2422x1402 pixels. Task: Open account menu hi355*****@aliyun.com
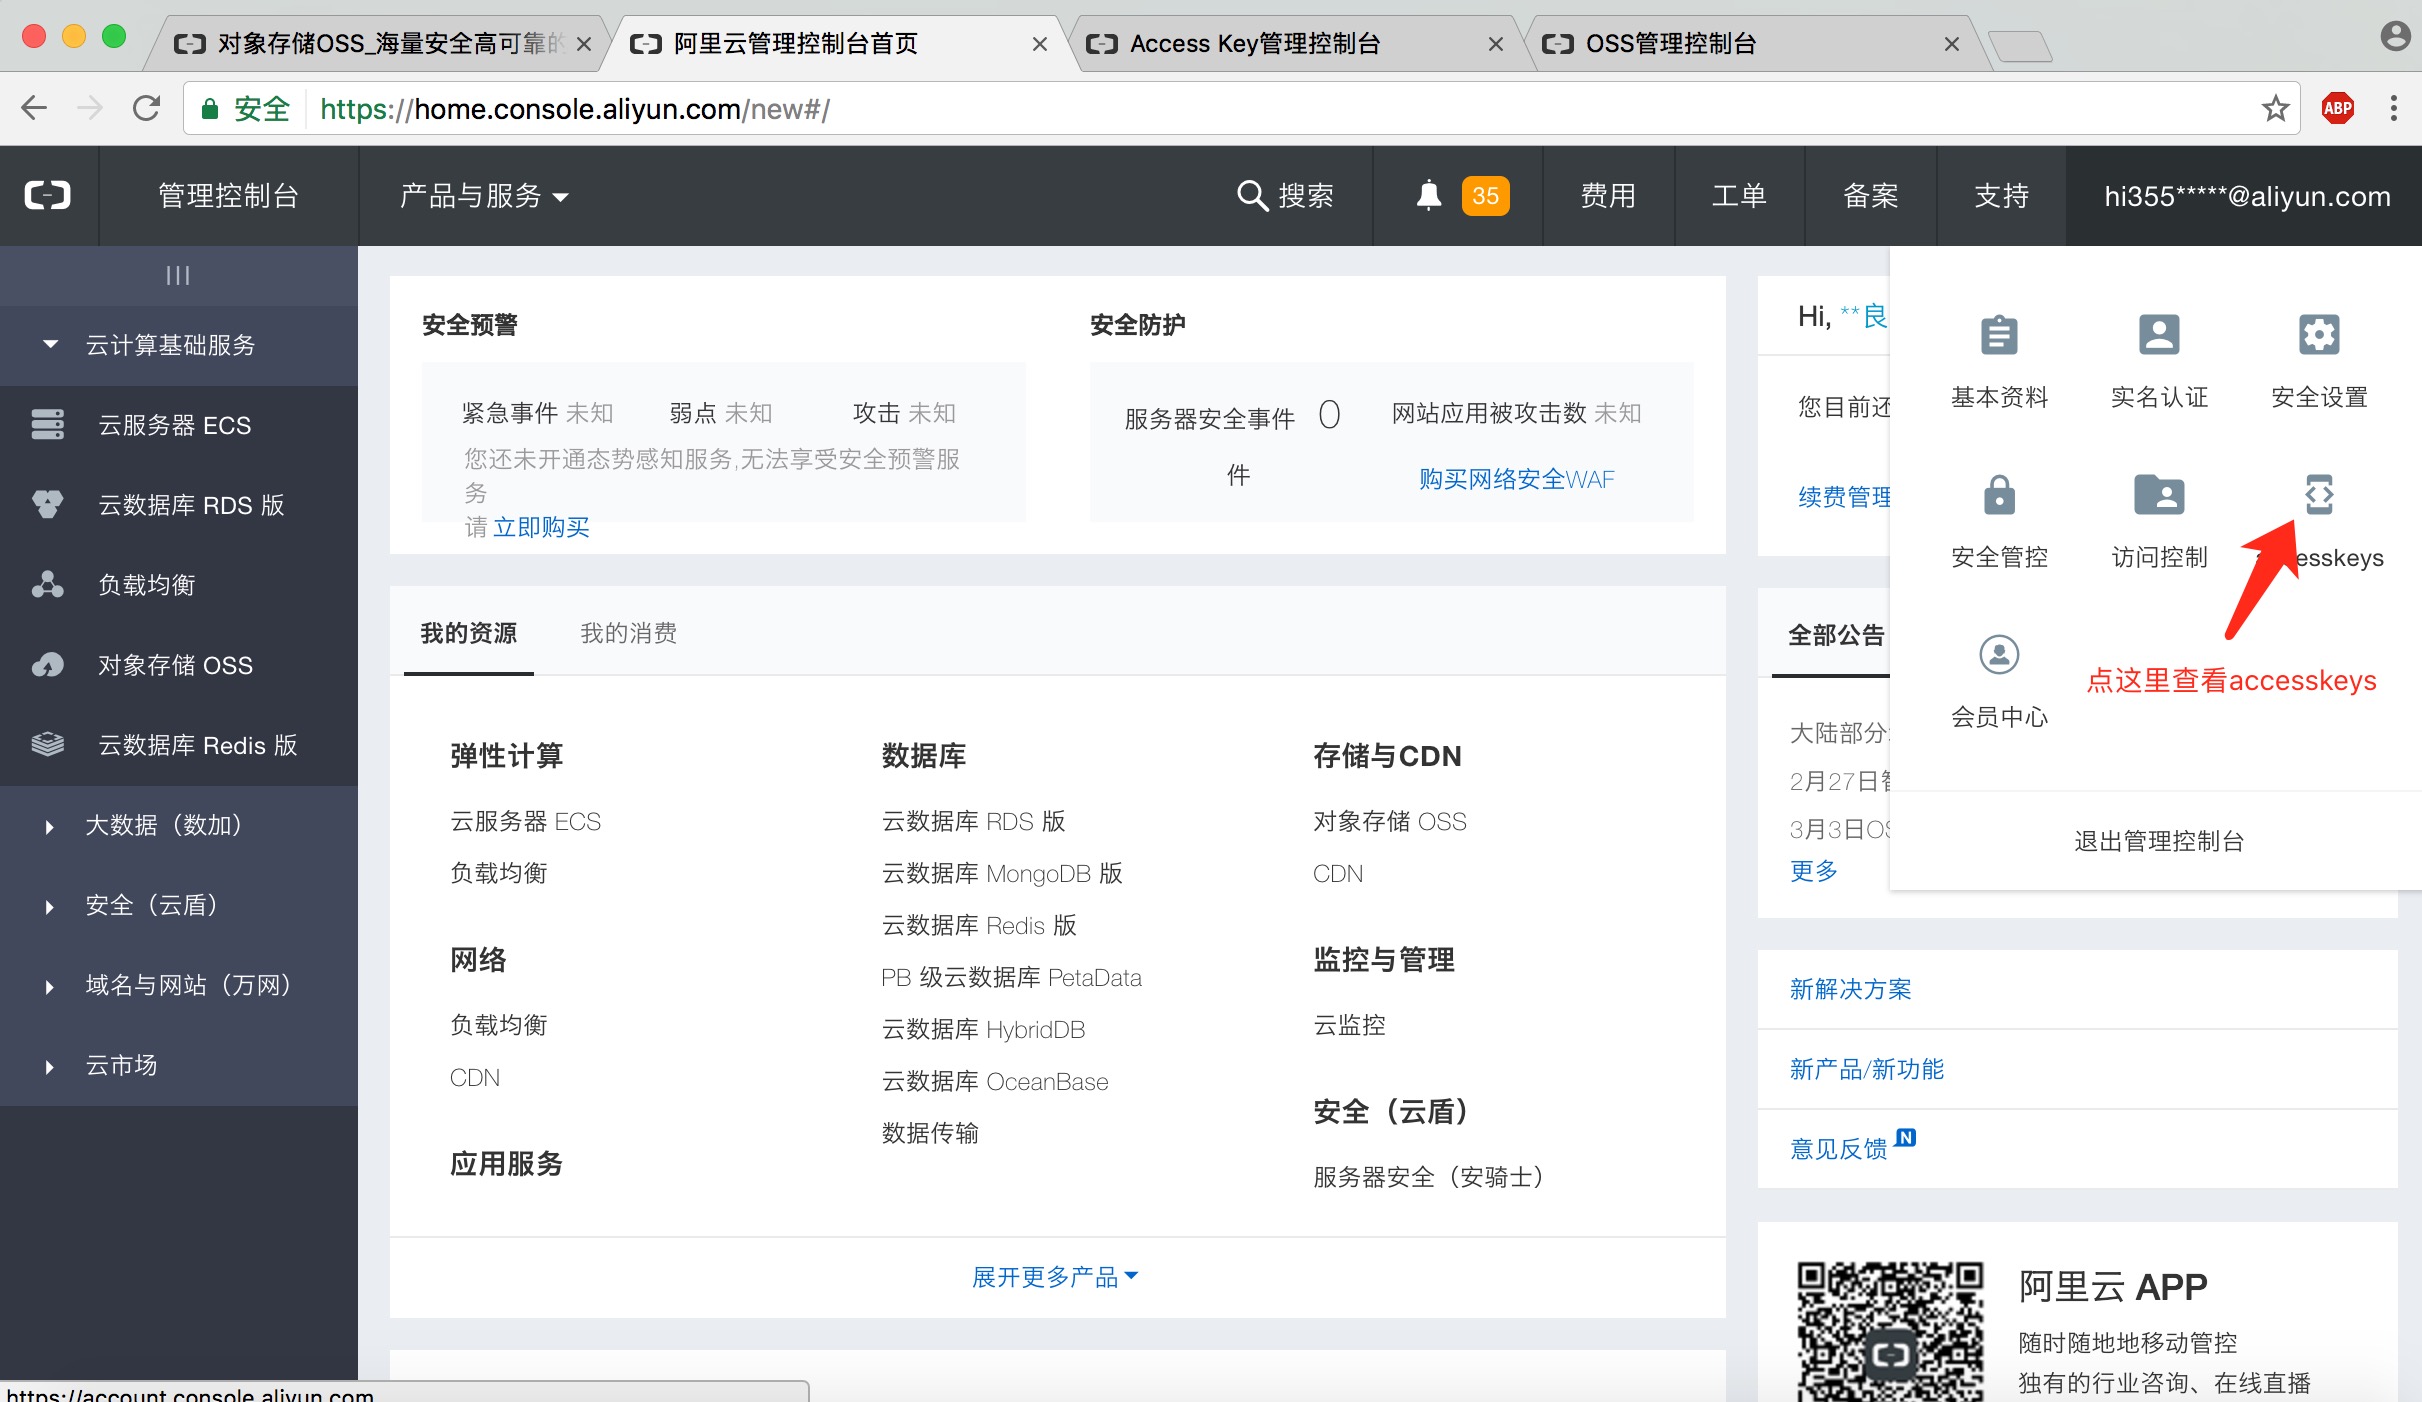2247,196
